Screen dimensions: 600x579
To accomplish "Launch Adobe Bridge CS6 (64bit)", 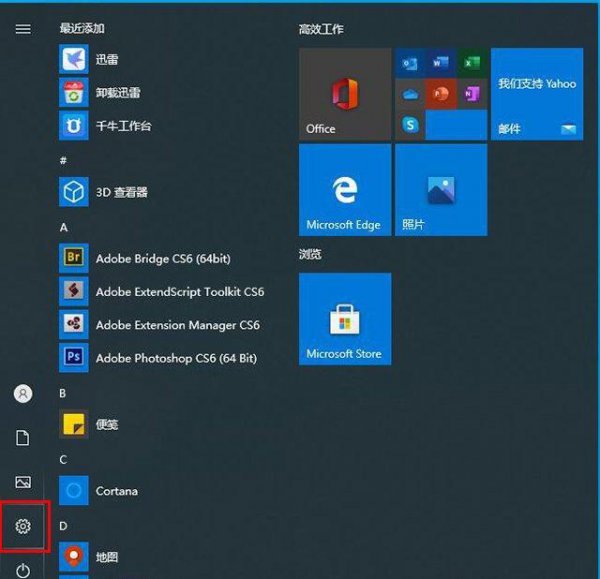I will tap(145, 258).
